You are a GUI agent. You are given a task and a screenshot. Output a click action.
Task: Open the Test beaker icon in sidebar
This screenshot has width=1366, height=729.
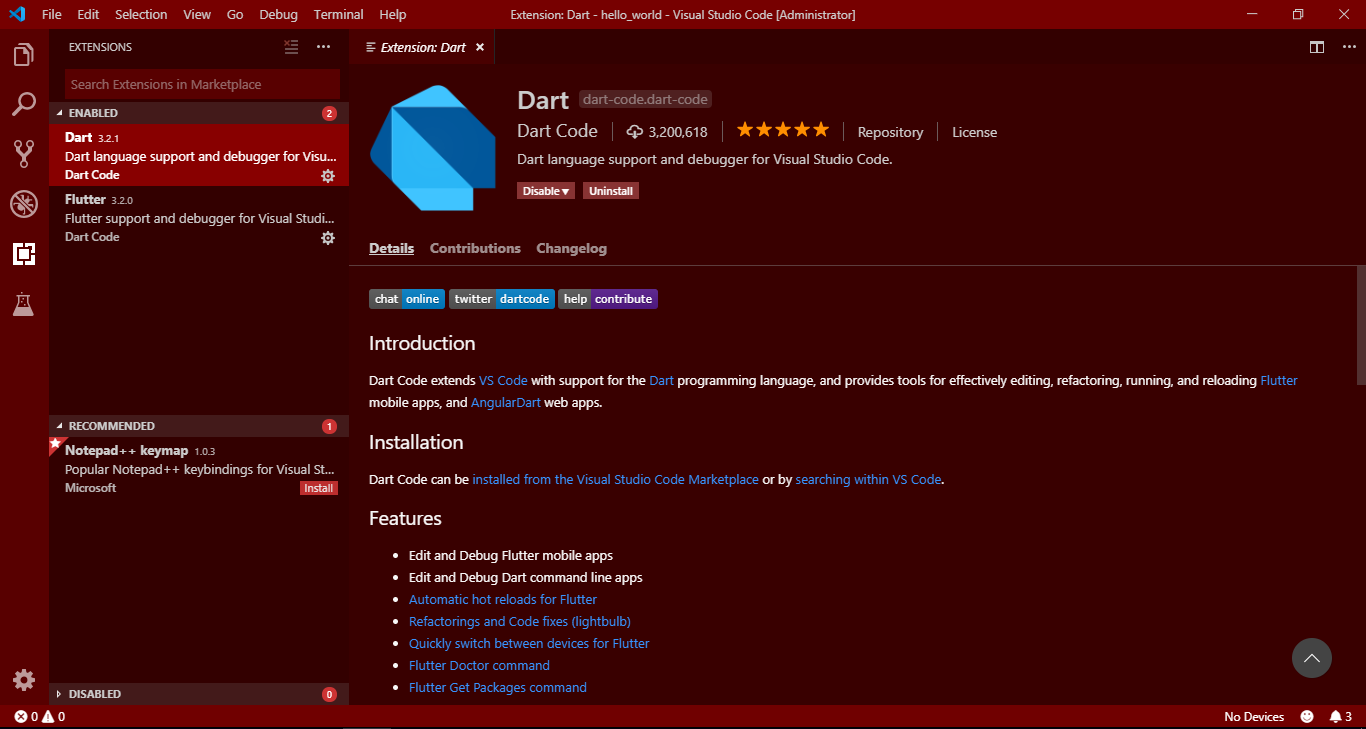tap(24, 304)
